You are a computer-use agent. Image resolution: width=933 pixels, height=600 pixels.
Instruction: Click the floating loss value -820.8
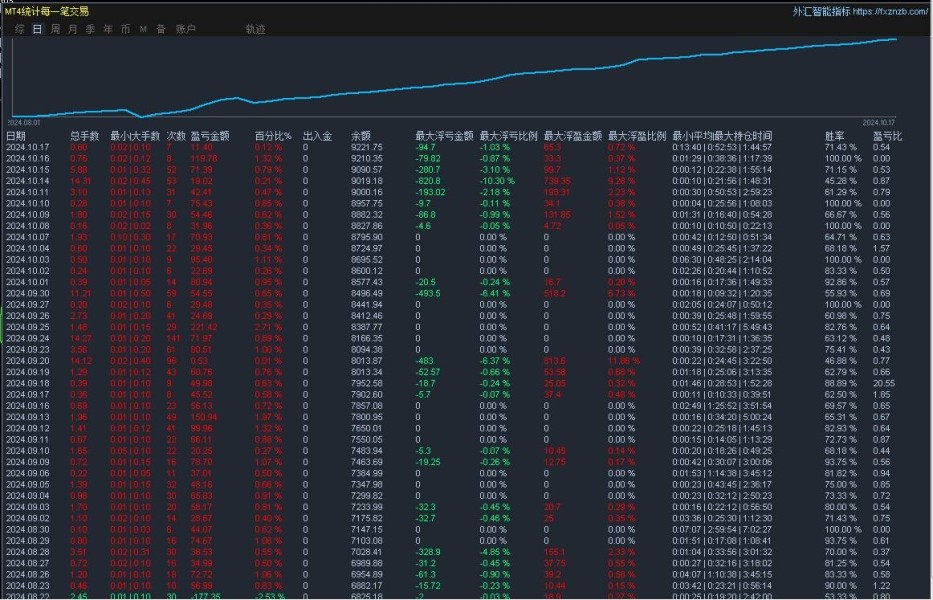[x=428, y=181]
